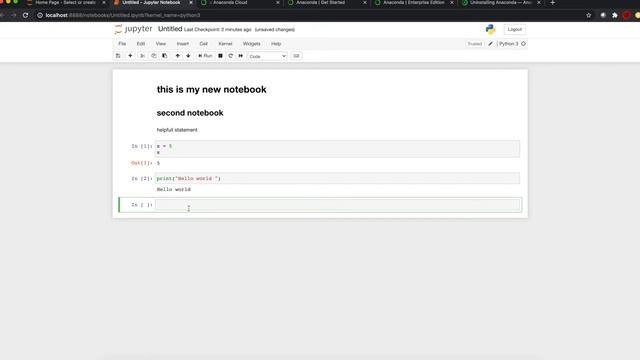Select the heading this is my new notebook
The image size is (640, 360).
pyautogui.click(x=211, y=89)
